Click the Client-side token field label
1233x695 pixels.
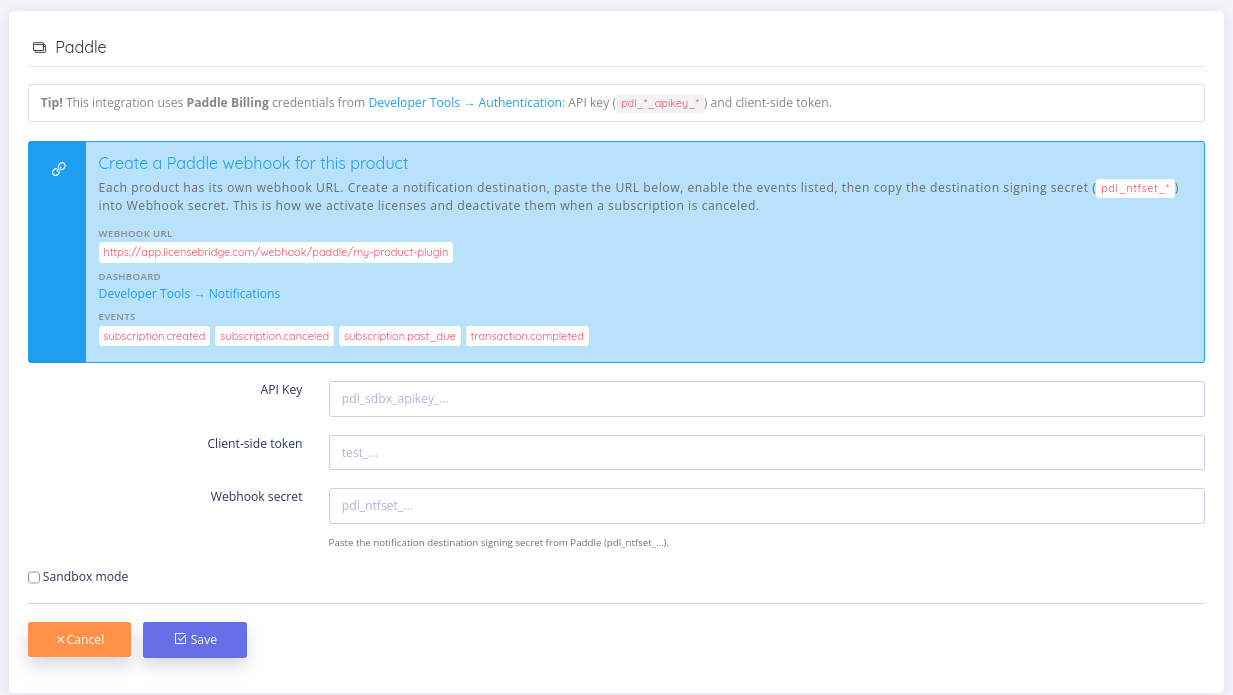tap(255, 443)
